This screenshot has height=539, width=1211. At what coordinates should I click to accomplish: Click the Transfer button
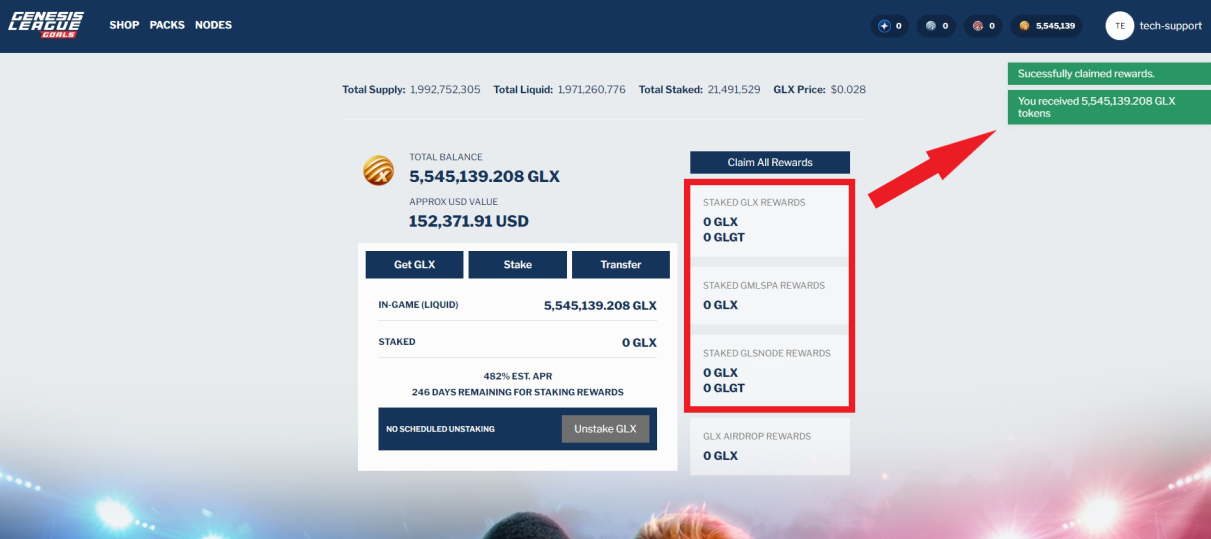621,265
